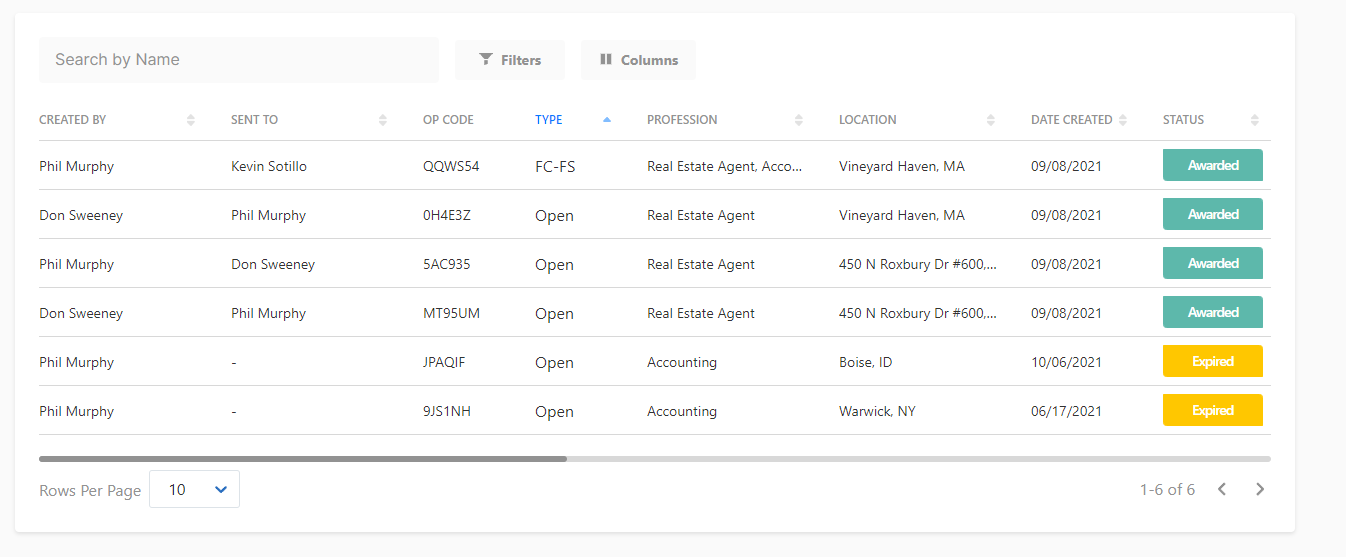Click the Expired badge for JPAQIF
Screen dimensions: 1346x557
coord(1213,361)
